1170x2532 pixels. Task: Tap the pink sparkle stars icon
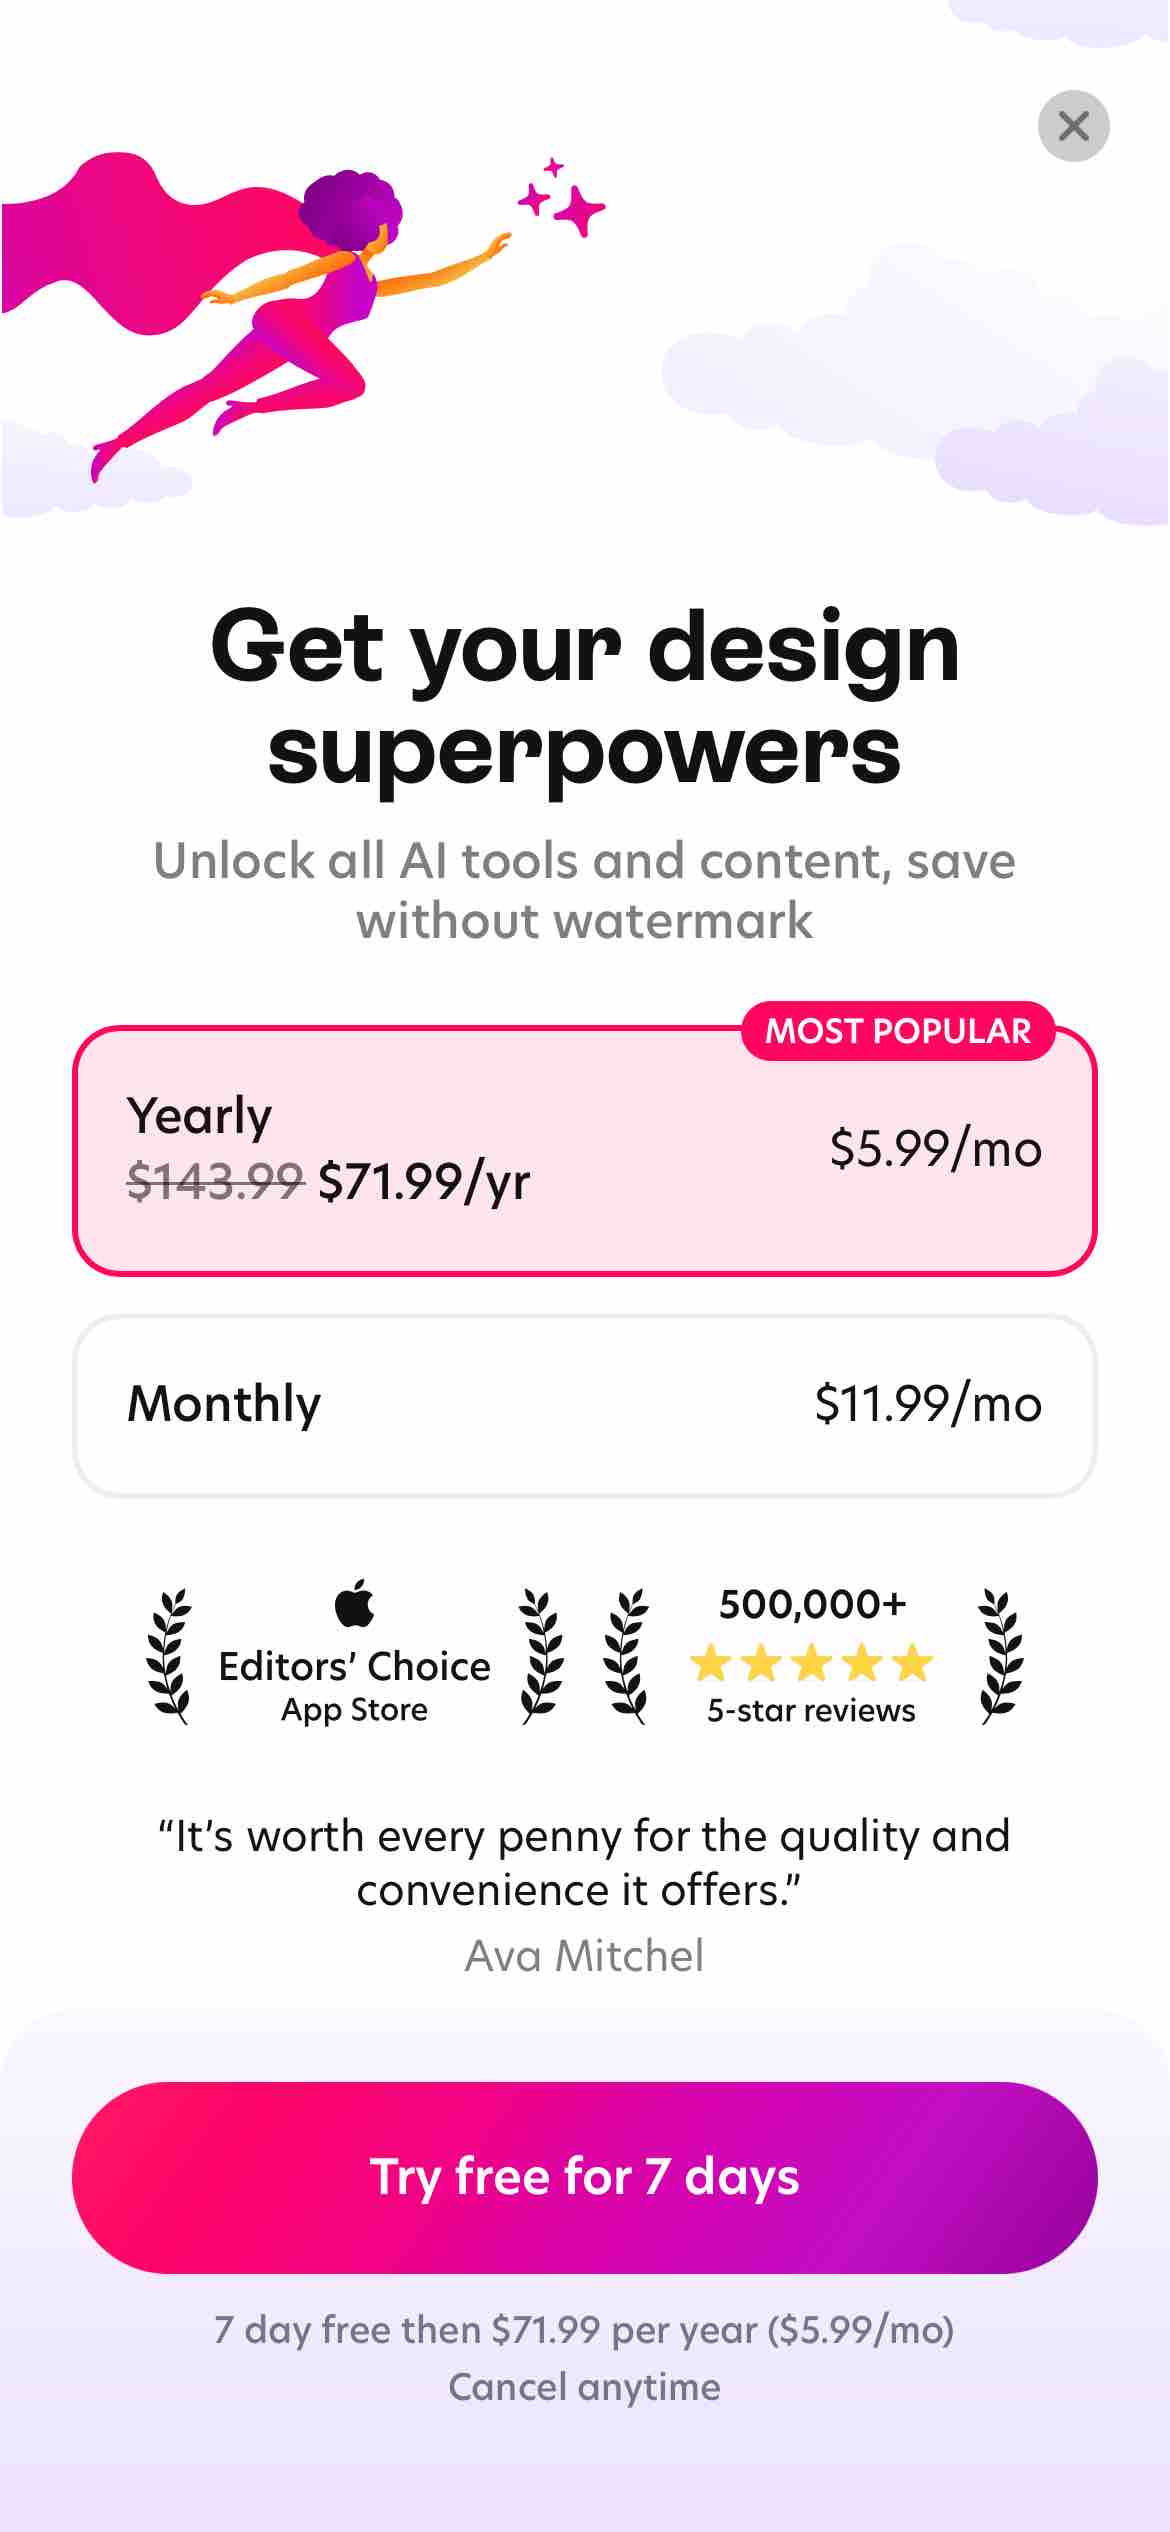(x=562, y=198)
